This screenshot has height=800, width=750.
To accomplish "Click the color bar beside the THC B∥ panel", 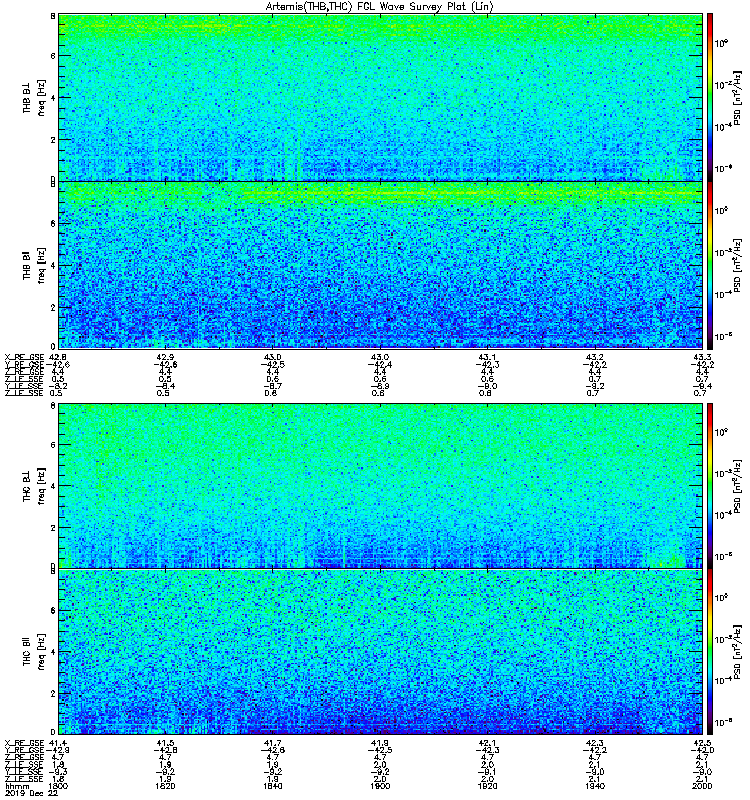I will 709,652.
